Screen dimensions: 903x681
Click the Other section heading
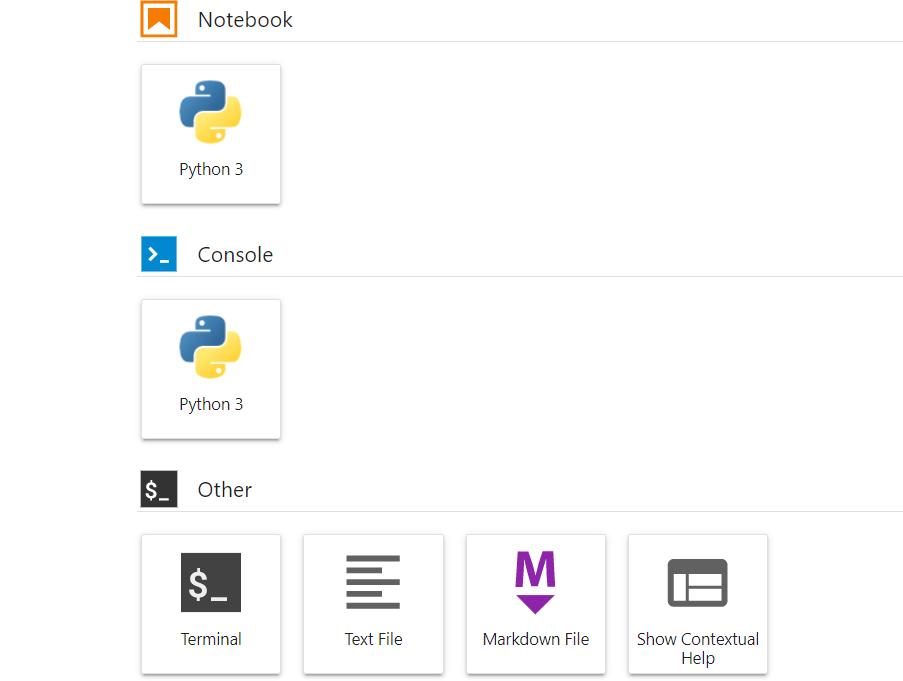point(224,490)
